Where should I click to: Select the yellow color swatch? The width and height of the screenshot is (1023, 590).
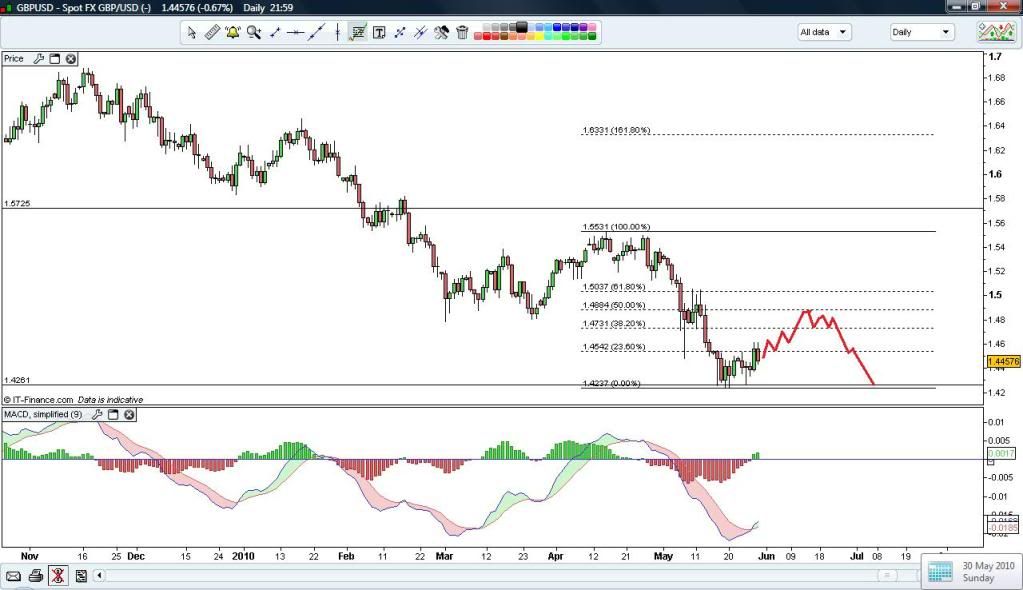pos(540,37)
